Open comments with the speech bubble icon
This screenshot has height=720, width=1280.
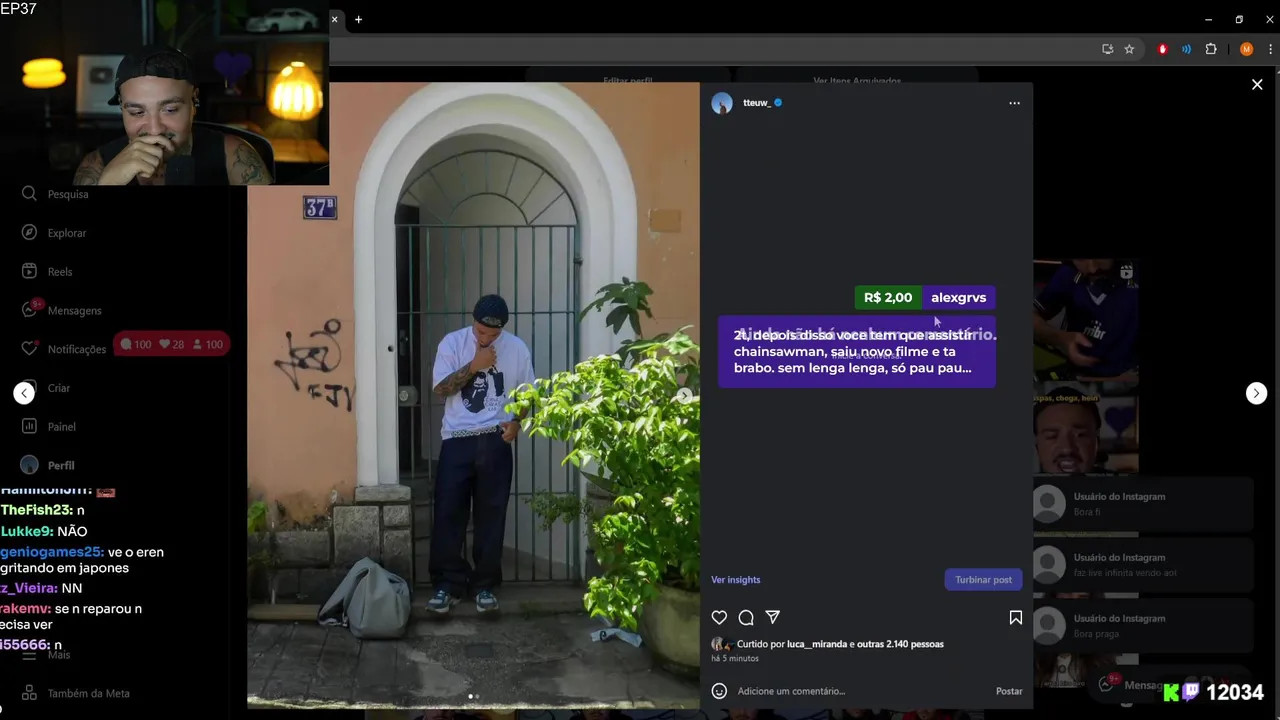pyautogui.click(x=746, y=618)
